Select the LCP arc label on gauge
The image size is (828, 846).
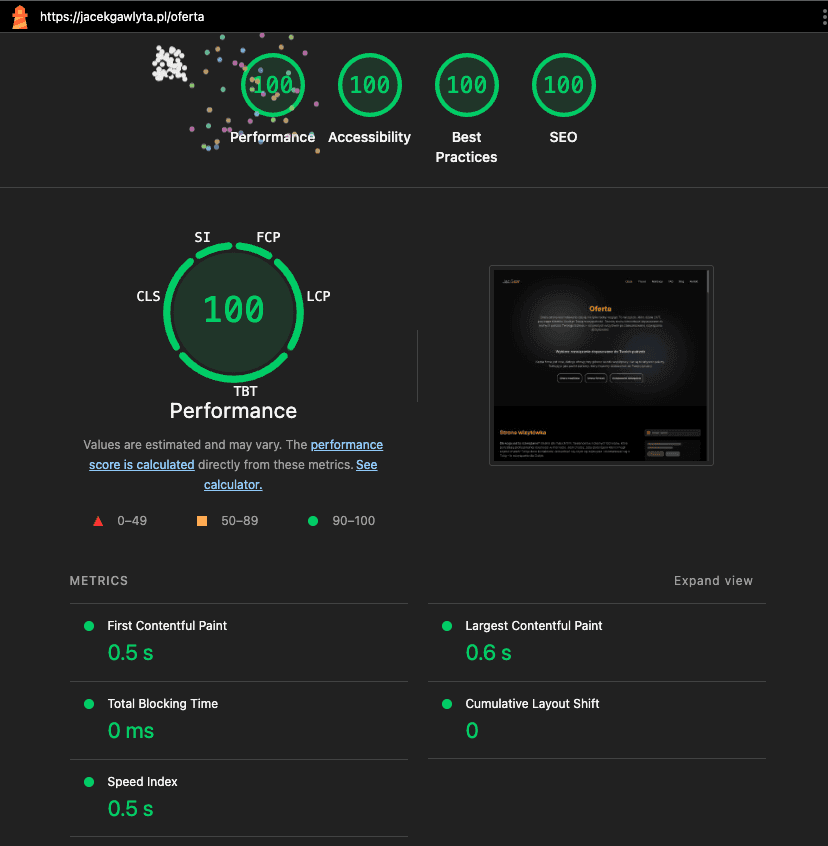(x=318, y=296)
